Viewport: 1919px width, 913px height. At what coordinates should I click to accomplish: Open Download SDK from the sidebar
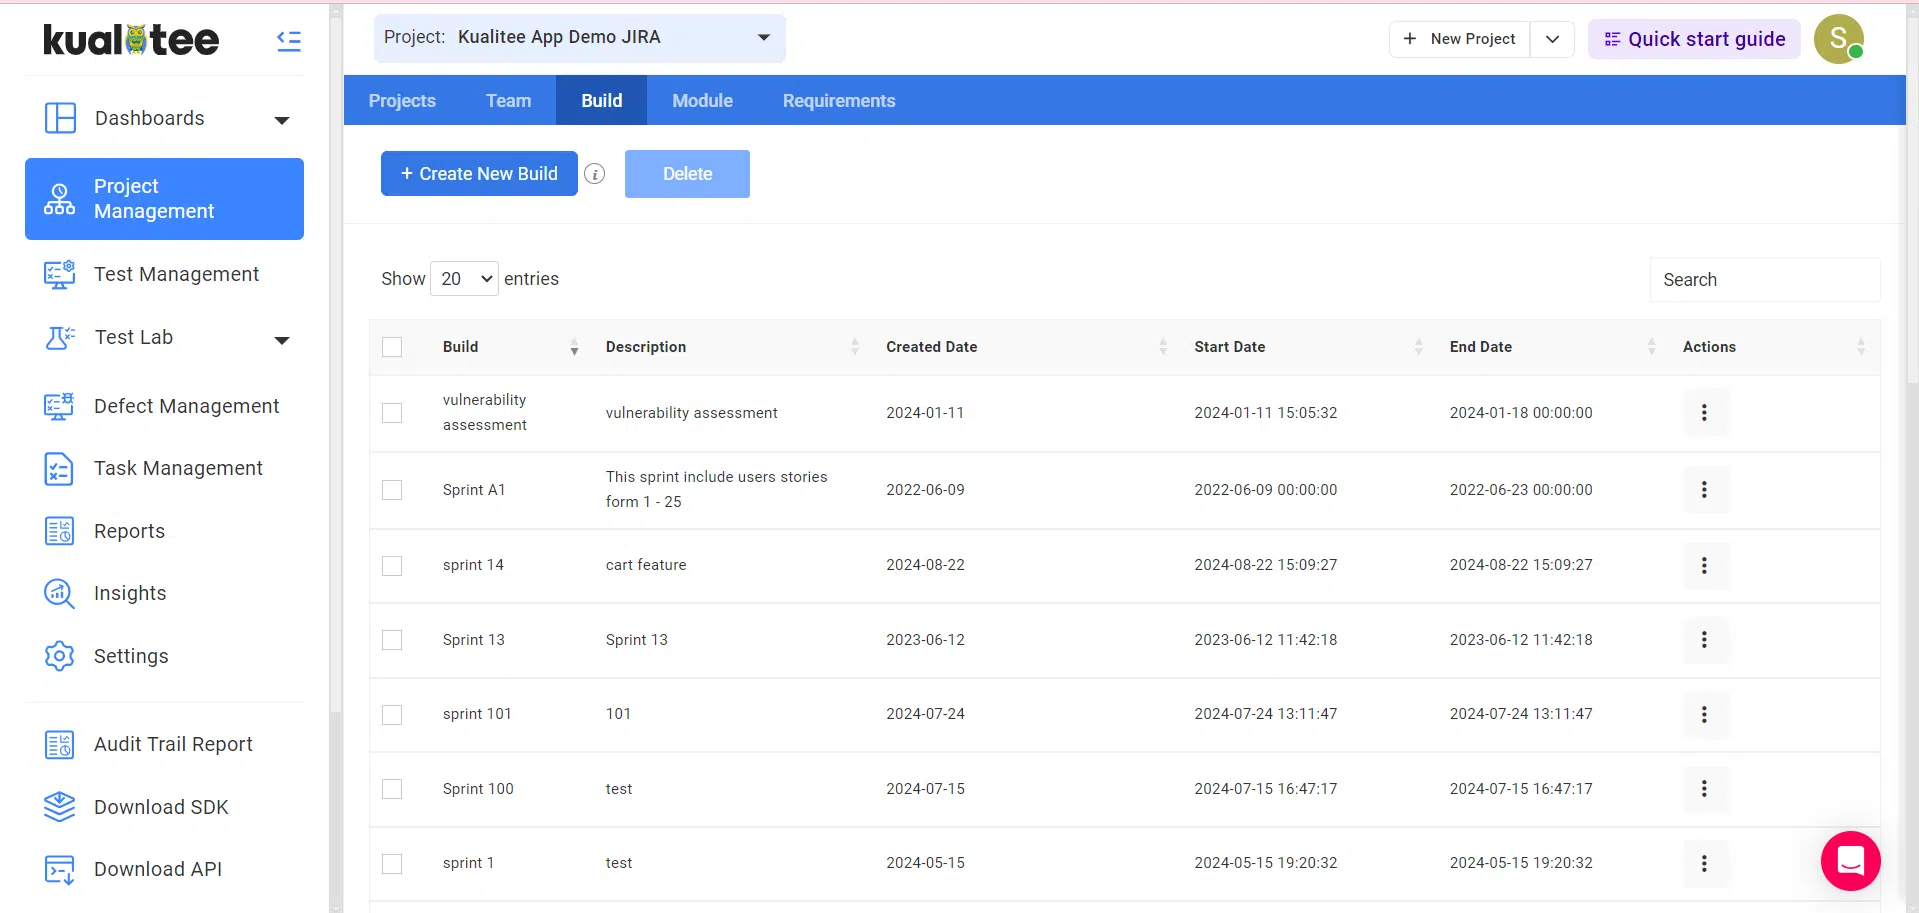(x=161, y=807)
